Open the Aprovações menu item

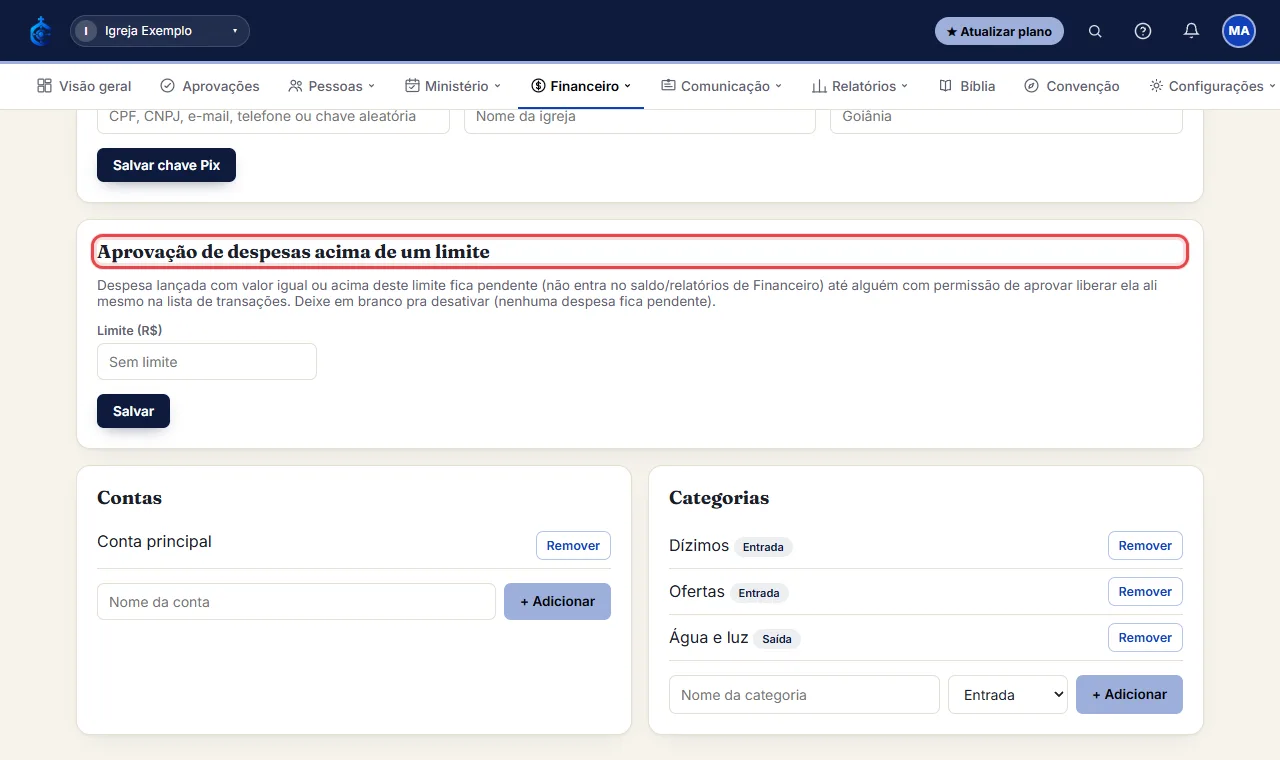(210, 86)
